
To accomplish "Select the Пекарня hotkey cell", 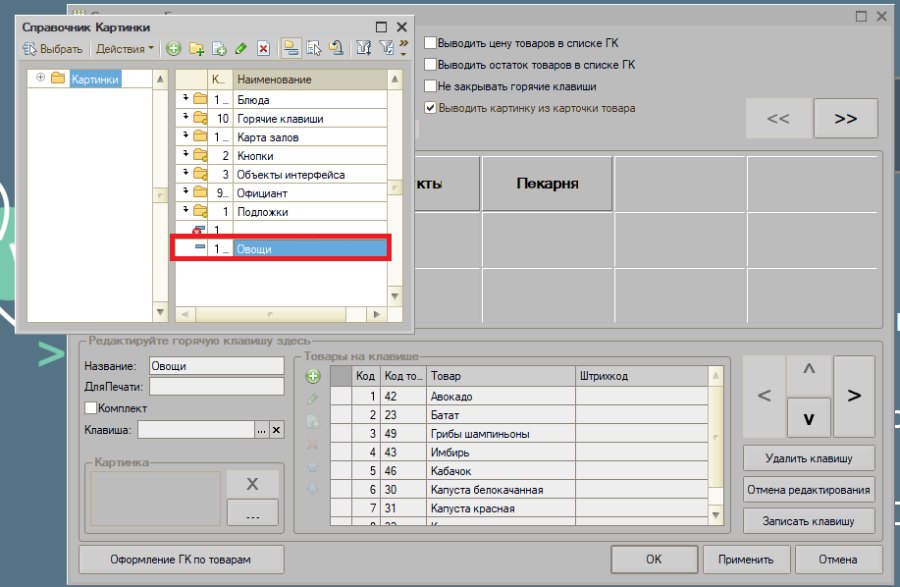I will [x=547, y=183].
